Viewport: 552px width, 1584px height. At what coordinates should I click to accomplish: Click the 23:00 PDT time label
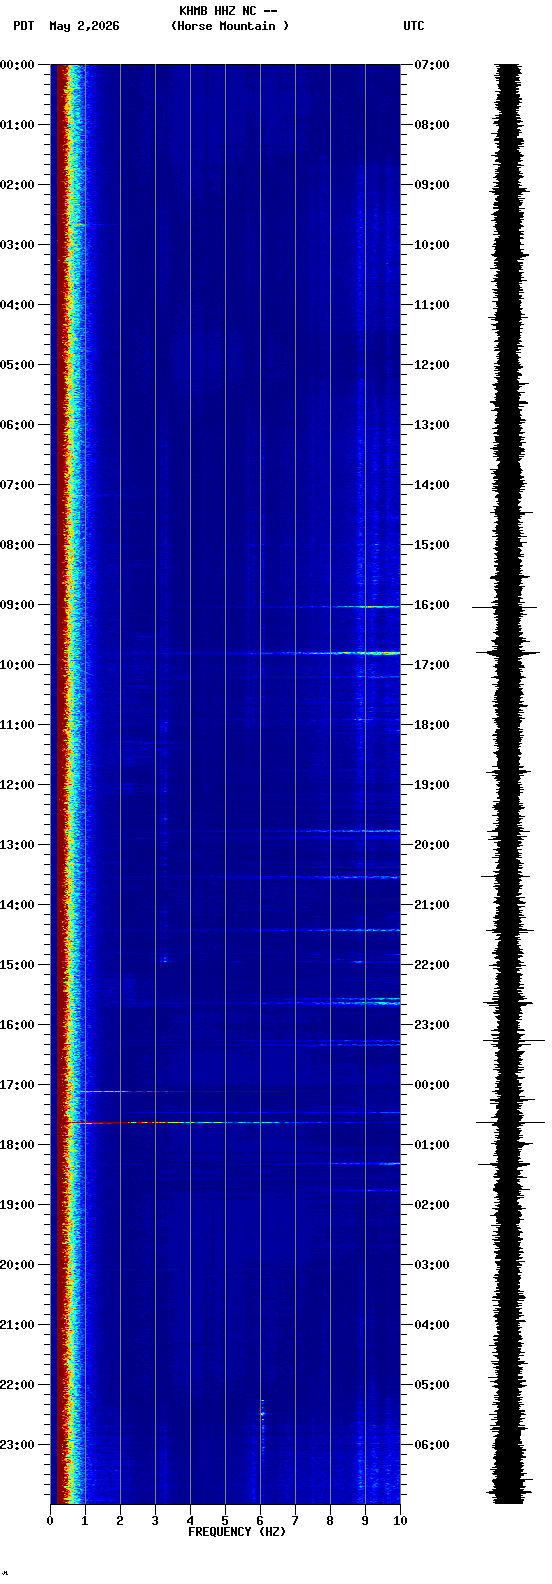[x=17, y=1445]
